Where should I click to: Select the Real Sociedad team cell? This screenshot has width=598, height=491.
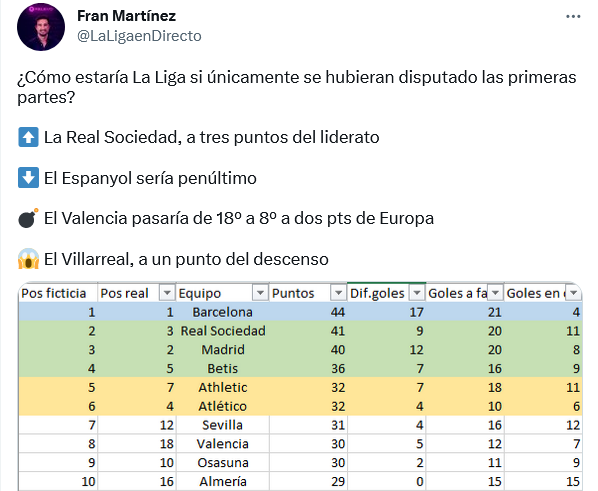tap(223, 331)
